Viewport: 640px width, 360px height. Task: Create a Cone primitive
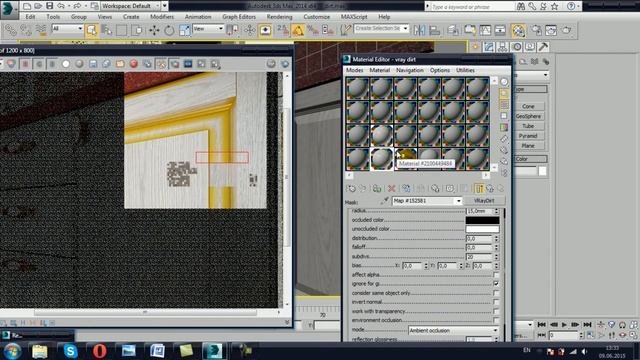tap(528, 106)
